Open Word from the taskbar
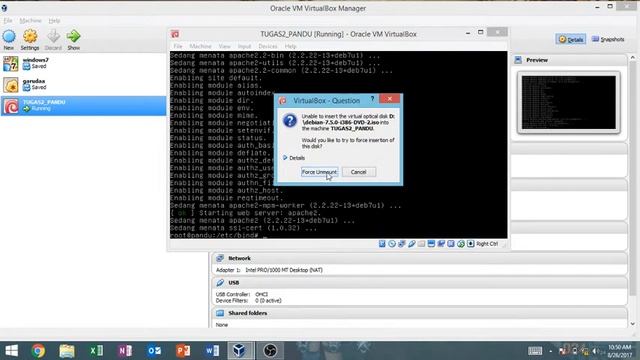This screenshot has width=640, height=360. [x=212, y=351]
